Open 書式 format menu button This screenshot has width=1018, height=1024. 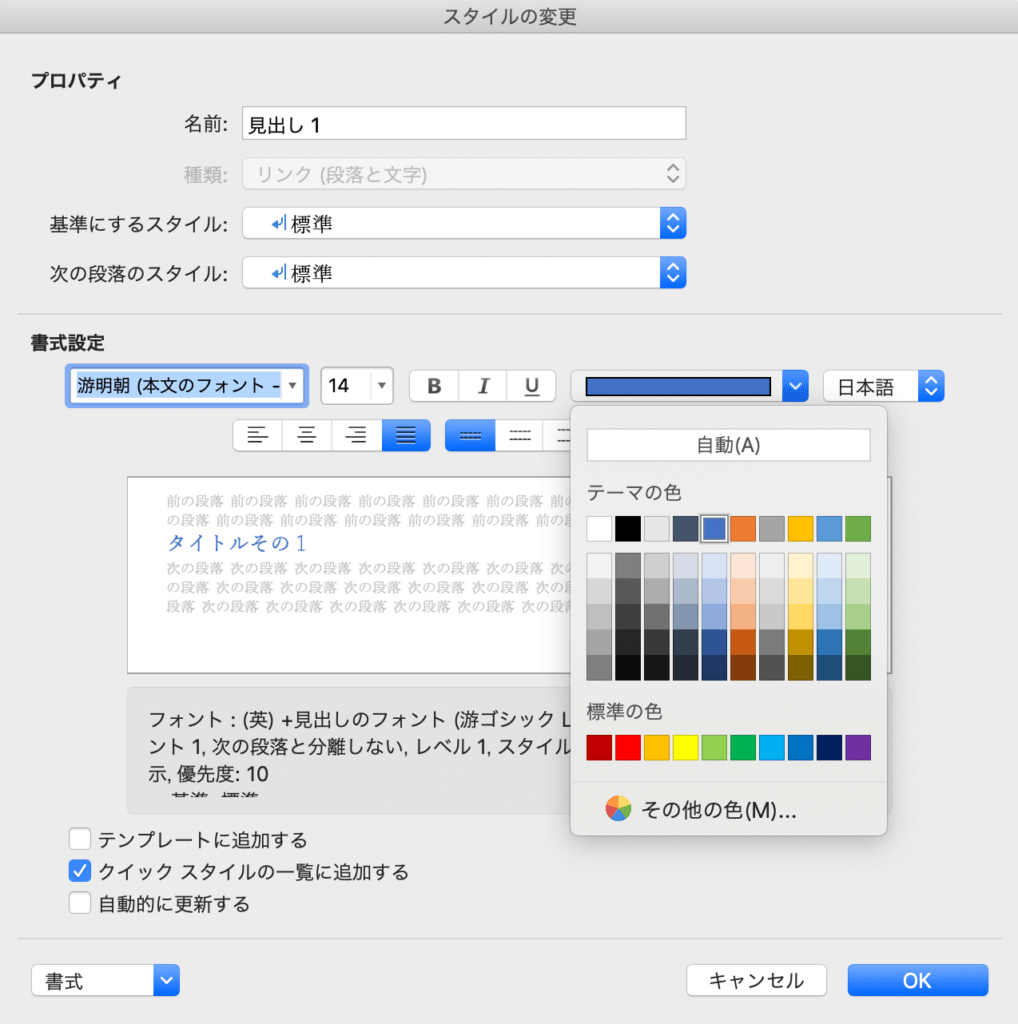click(105, 980)
